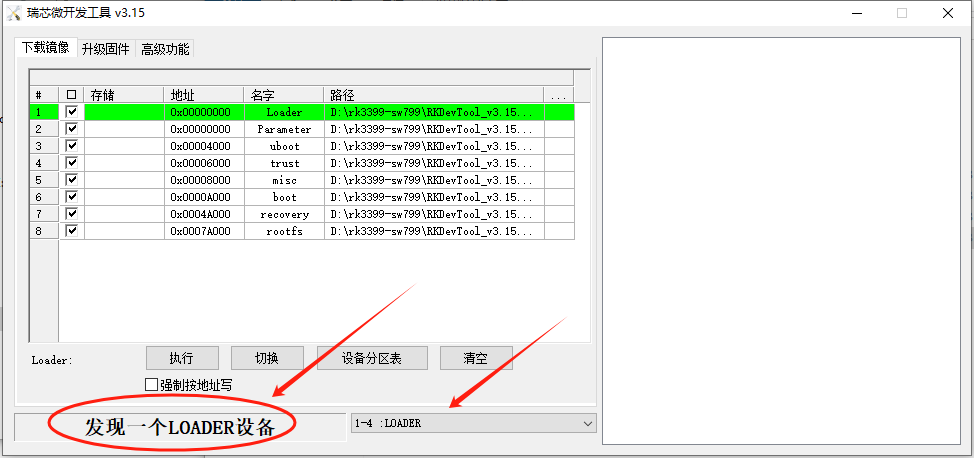Open the 1-4 LOADER device dropdown
974x458 pixels.
(x=472, y=423)
